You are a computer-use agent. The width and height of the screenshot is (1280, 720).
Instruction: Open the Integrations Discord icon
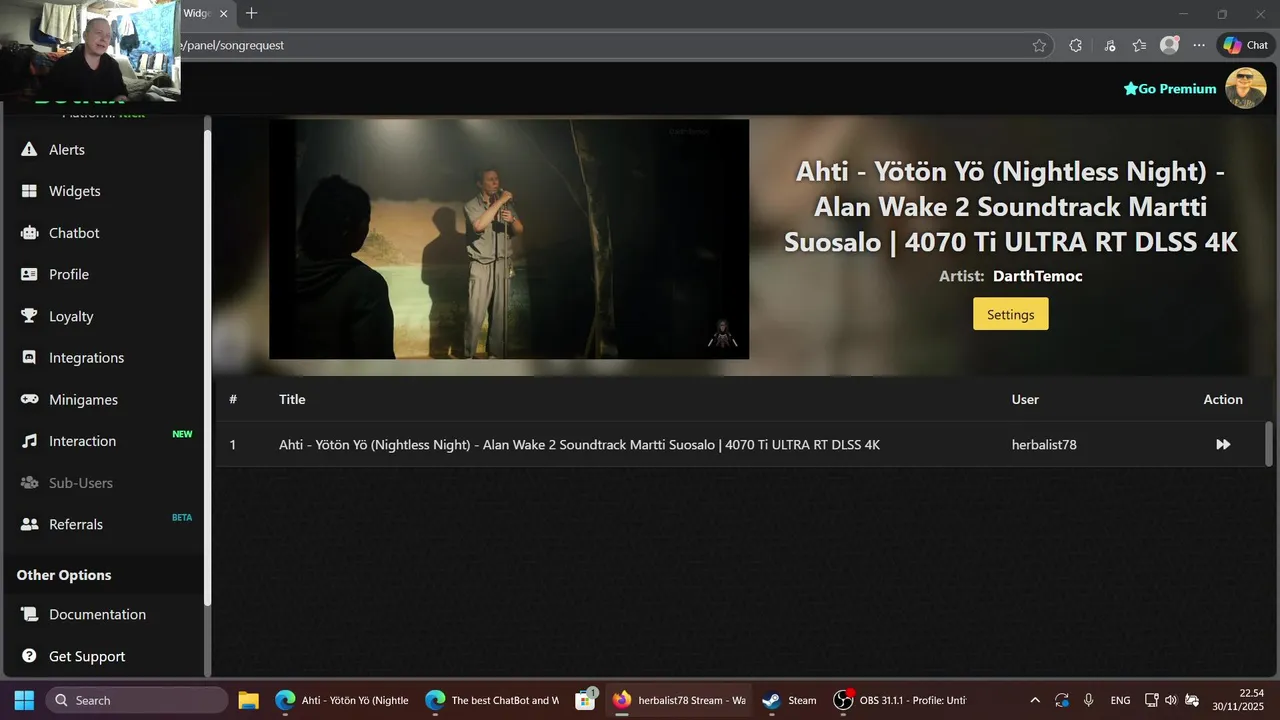[29, 358]
